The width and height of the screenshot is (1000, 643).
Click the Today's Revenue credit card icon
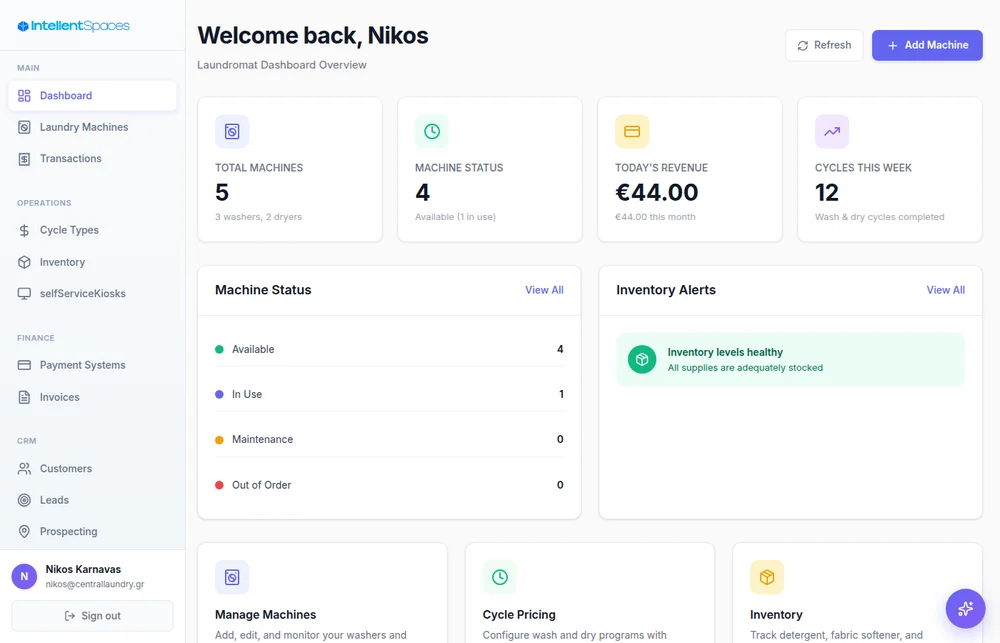[632, 131]
